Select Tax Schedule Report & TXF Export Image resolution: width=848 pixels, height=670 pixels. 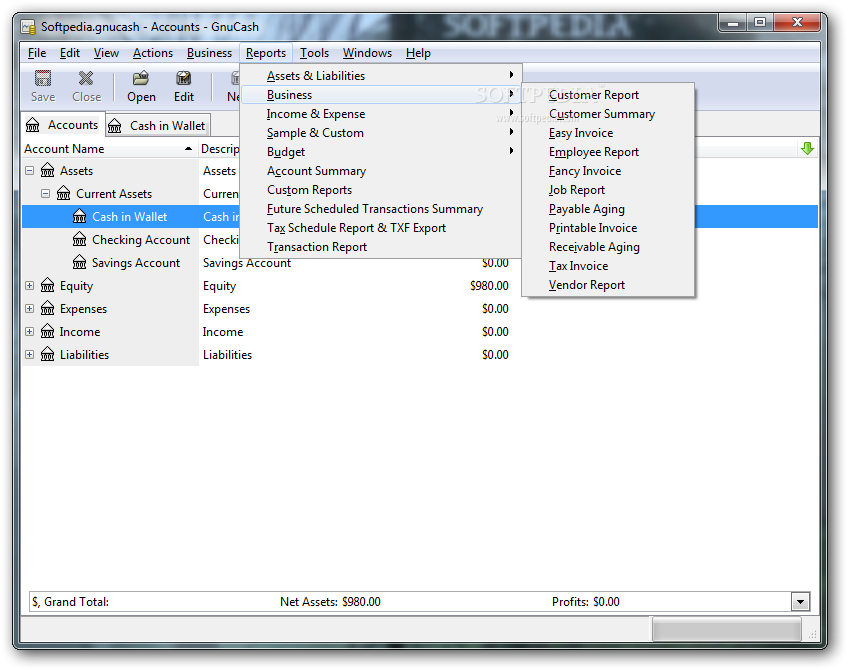pos(380,228)
